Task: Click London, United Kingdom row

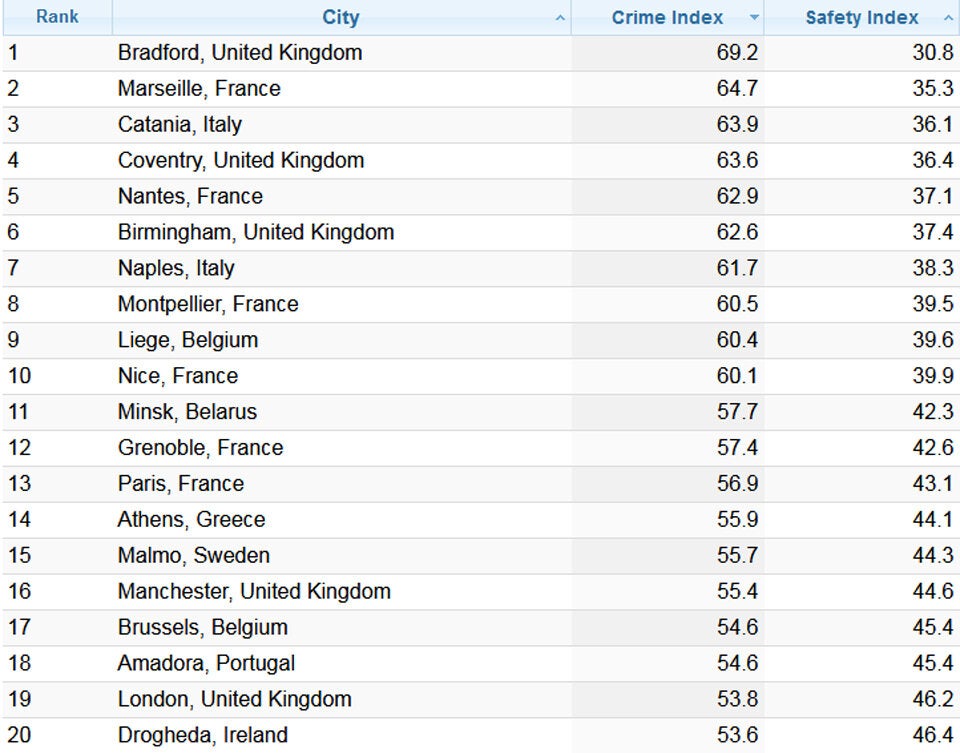Action: 235,699
